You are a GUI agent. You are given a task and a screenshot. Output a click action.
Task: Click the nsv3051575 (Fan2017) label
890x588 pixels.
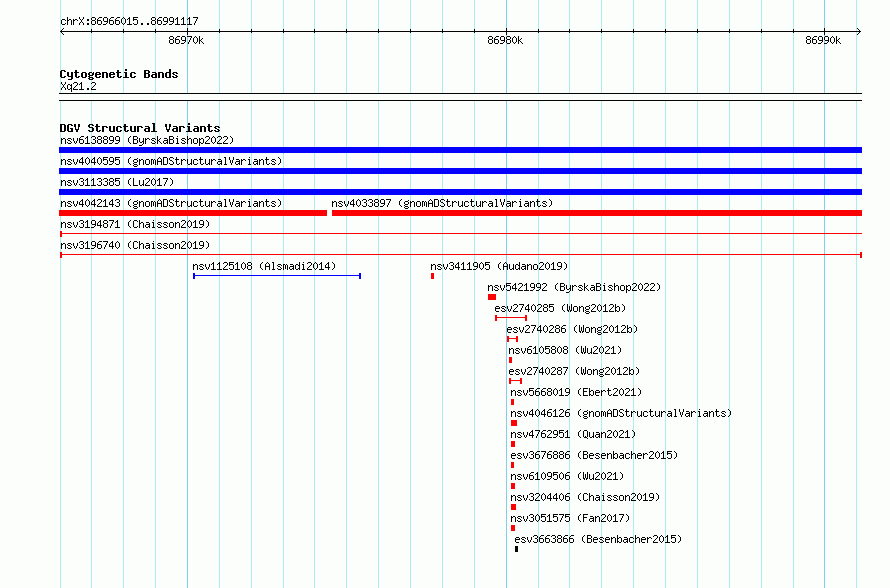[x=570, y=518]
